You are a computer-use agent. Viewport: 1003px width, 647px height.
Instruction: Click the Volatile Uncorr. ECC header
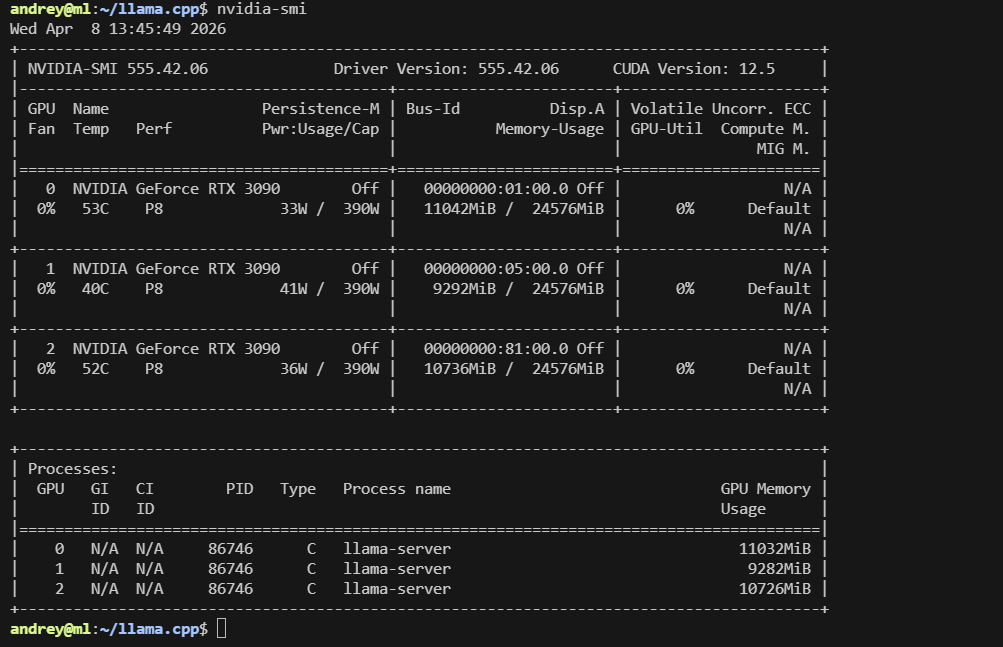click(720, 109)
